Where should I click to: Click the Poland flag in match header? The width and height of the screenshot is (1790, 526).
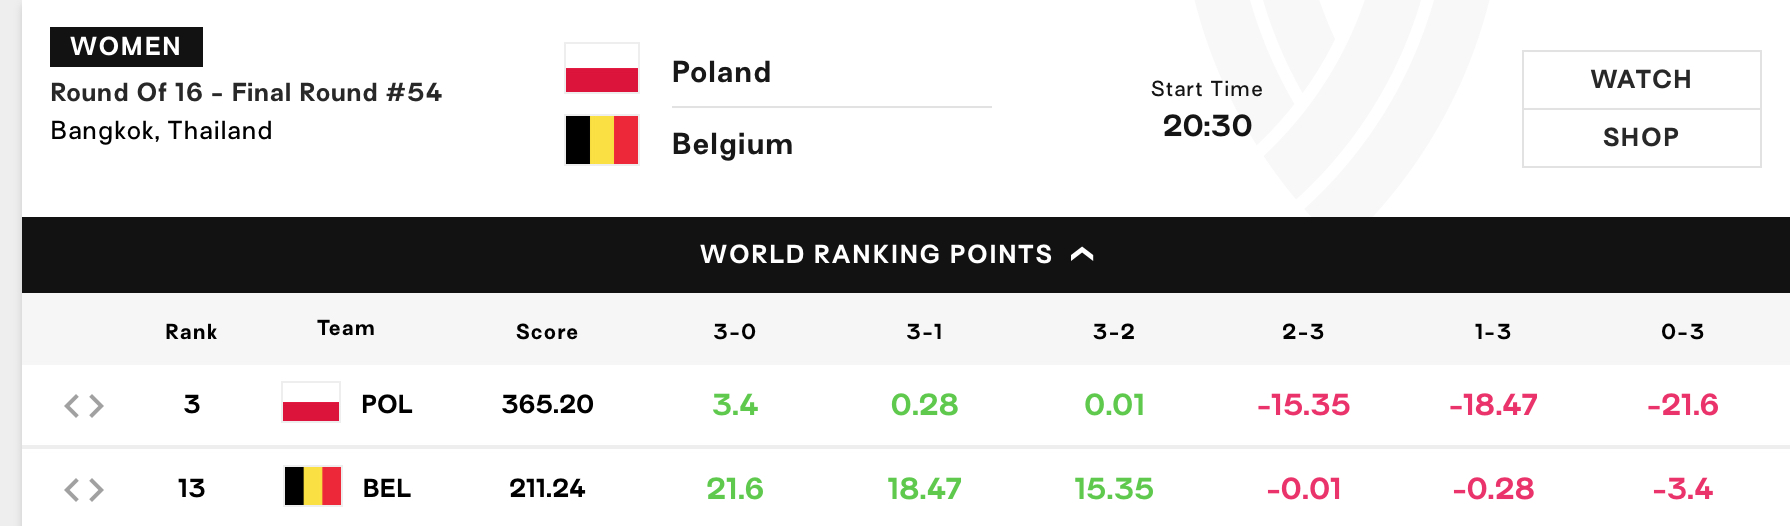tap(602, 69)
